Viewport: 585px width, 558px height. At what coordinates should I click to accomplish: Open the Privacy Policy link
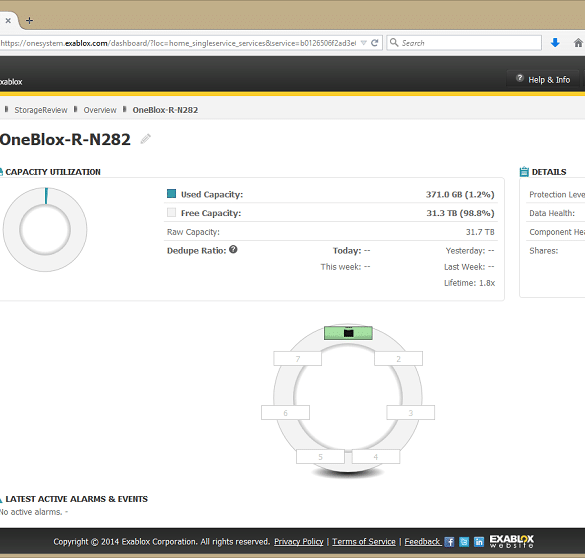coord(299,542)
